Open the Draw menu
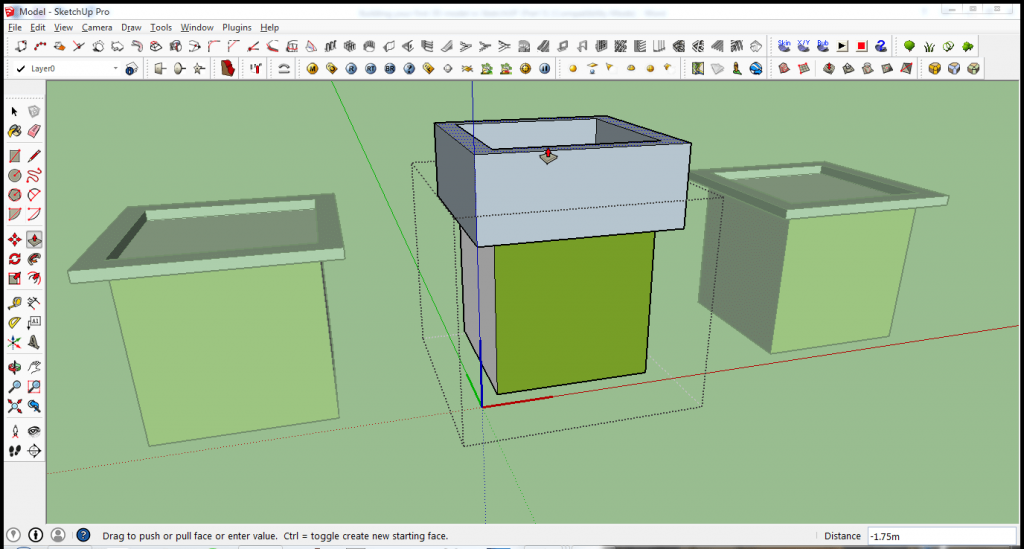Image resolution: width=1024 pixels, height=549 pixels. click(x=131, y=27)
